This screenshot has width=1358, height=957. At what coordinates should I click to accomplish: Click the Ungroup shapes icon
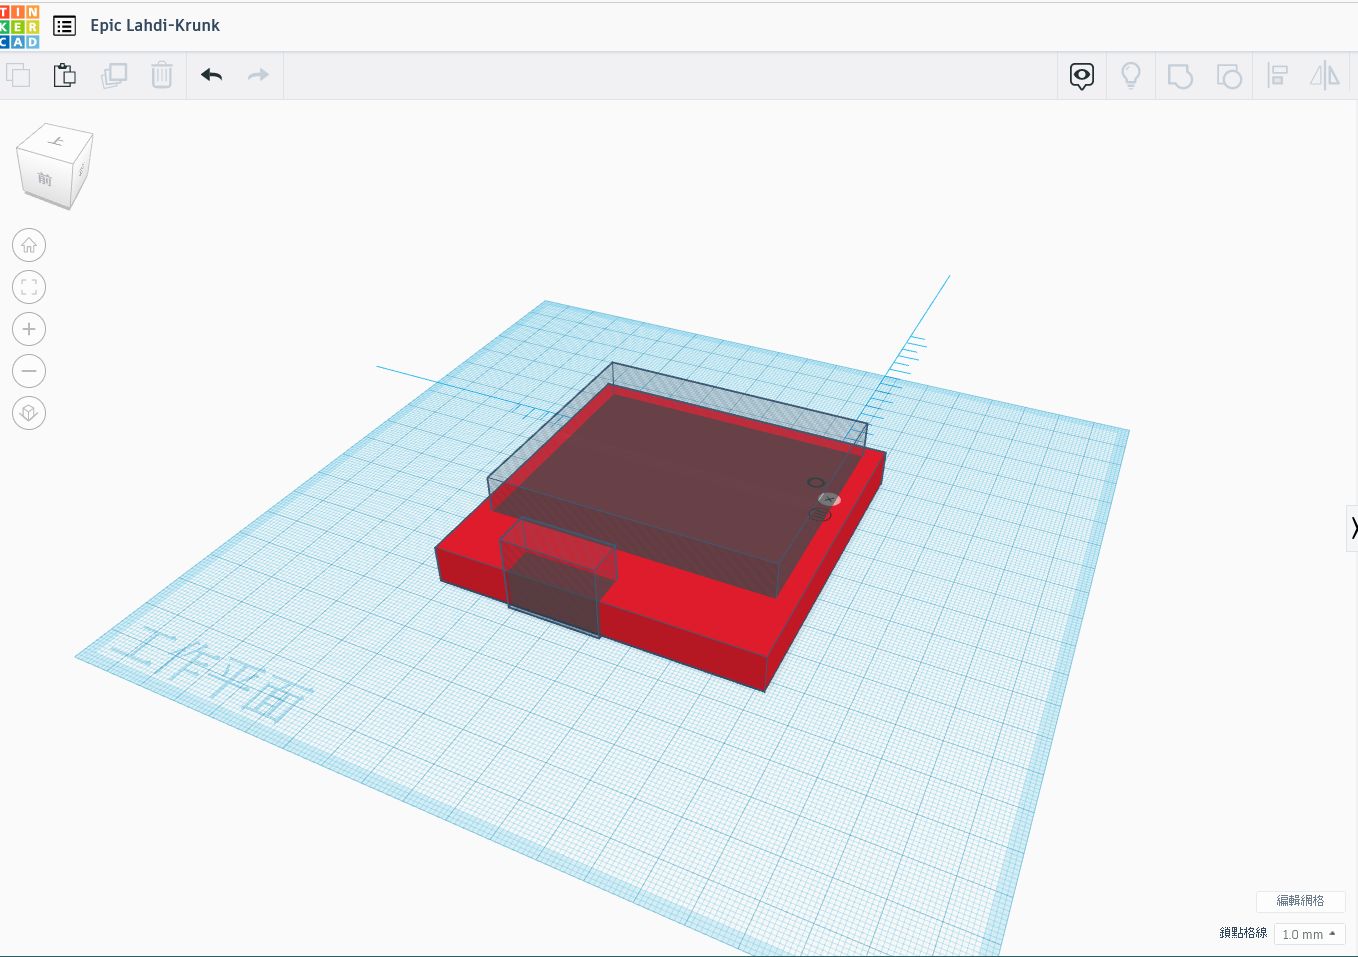[x=1229, y=76]
